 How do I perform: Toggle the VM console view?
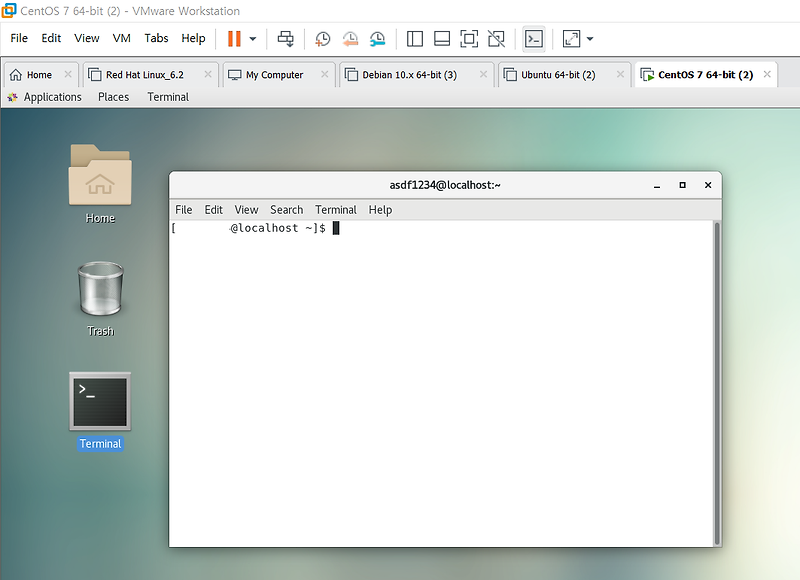[x=534, y=38]
